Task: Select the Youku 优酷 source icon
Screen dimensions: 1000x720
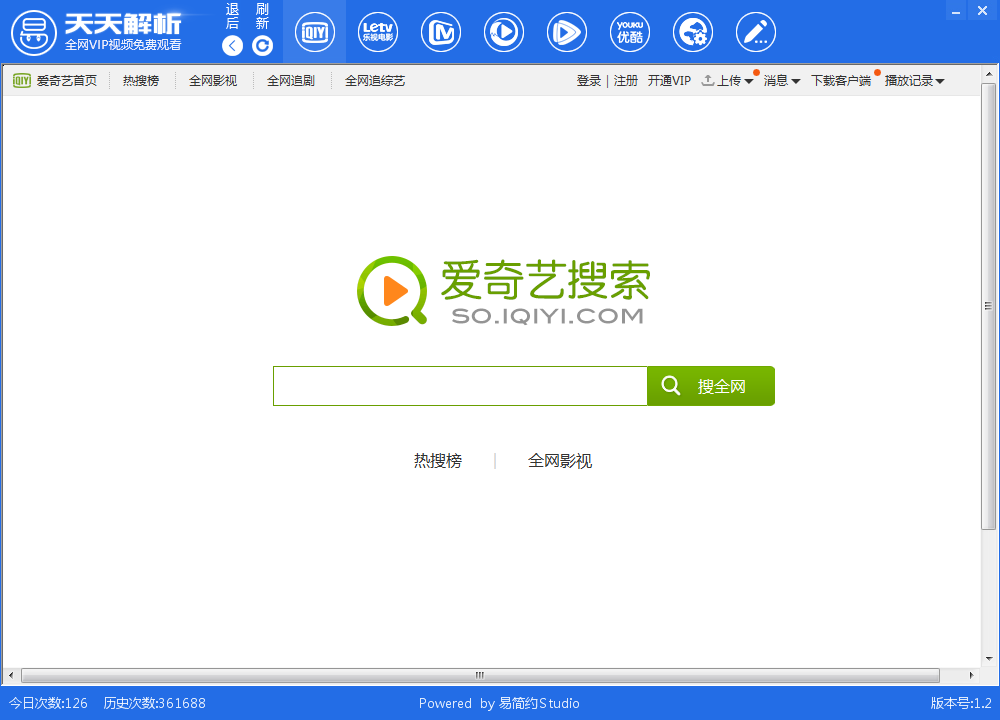Action: (629, 33)
